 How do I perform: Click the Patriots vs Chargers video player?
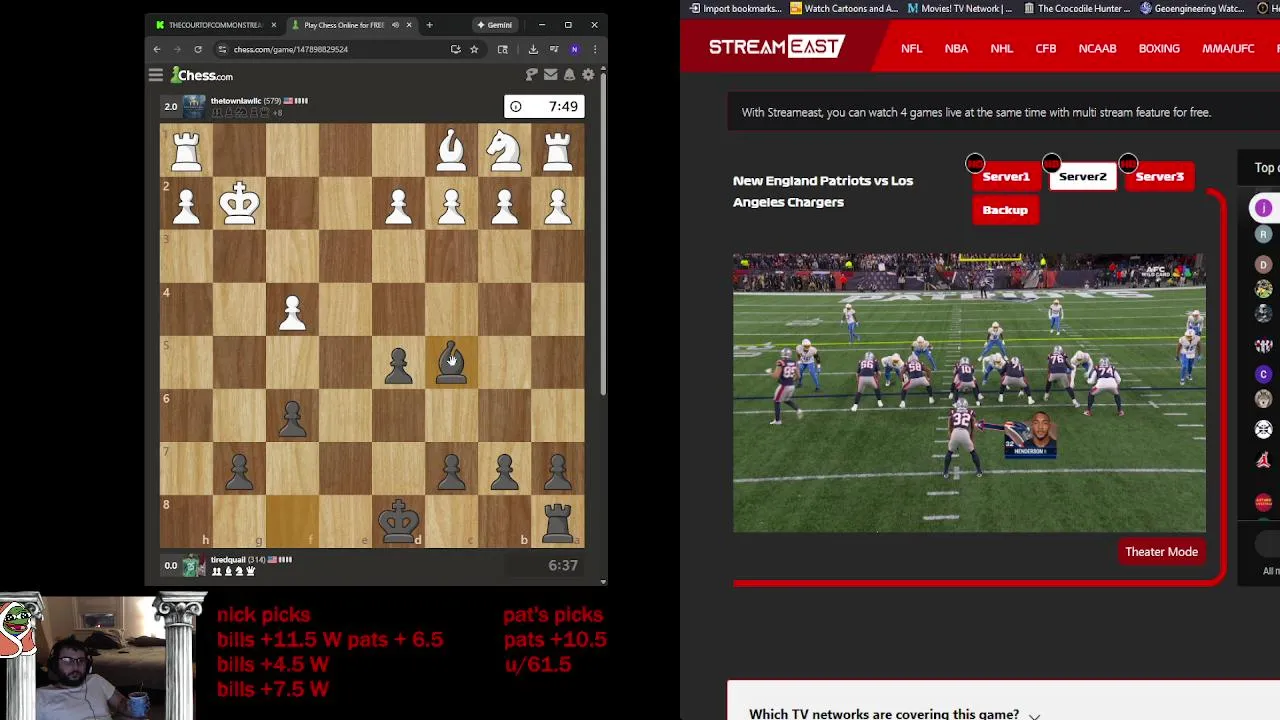coord(969,393)
